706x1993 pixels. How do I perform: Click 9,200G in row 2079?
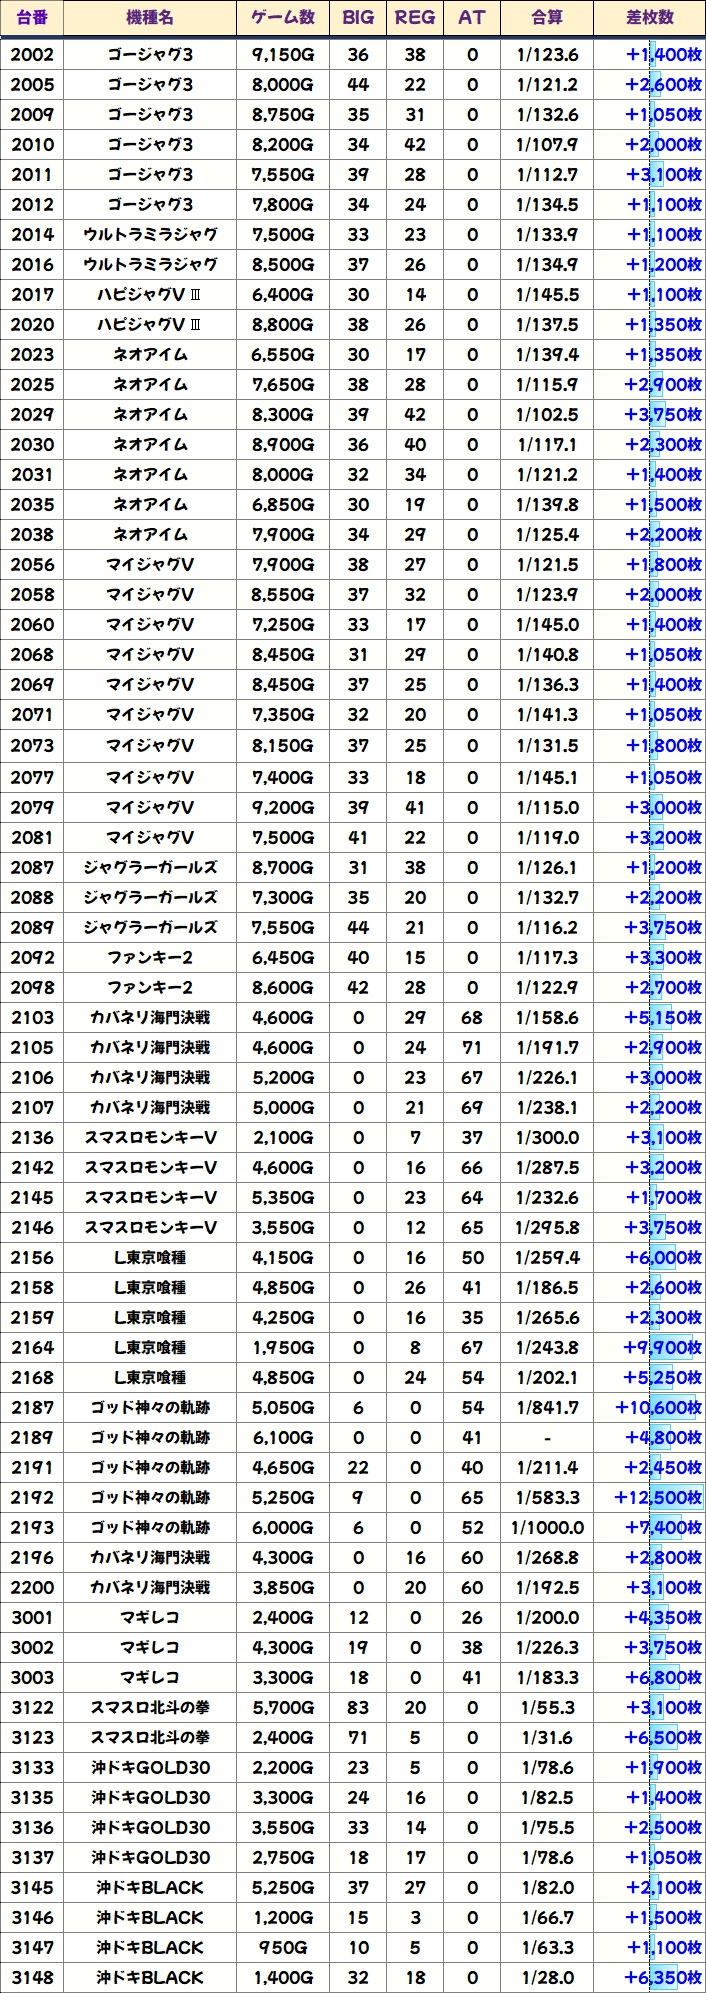(283, 807)
